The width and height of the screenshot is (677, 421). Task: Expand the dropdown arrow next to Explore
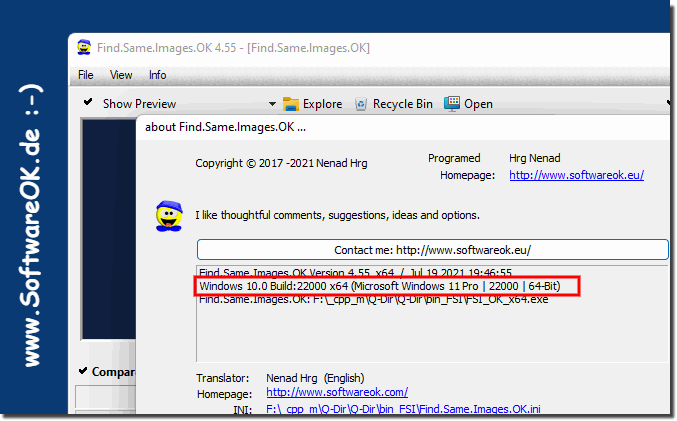272,104
